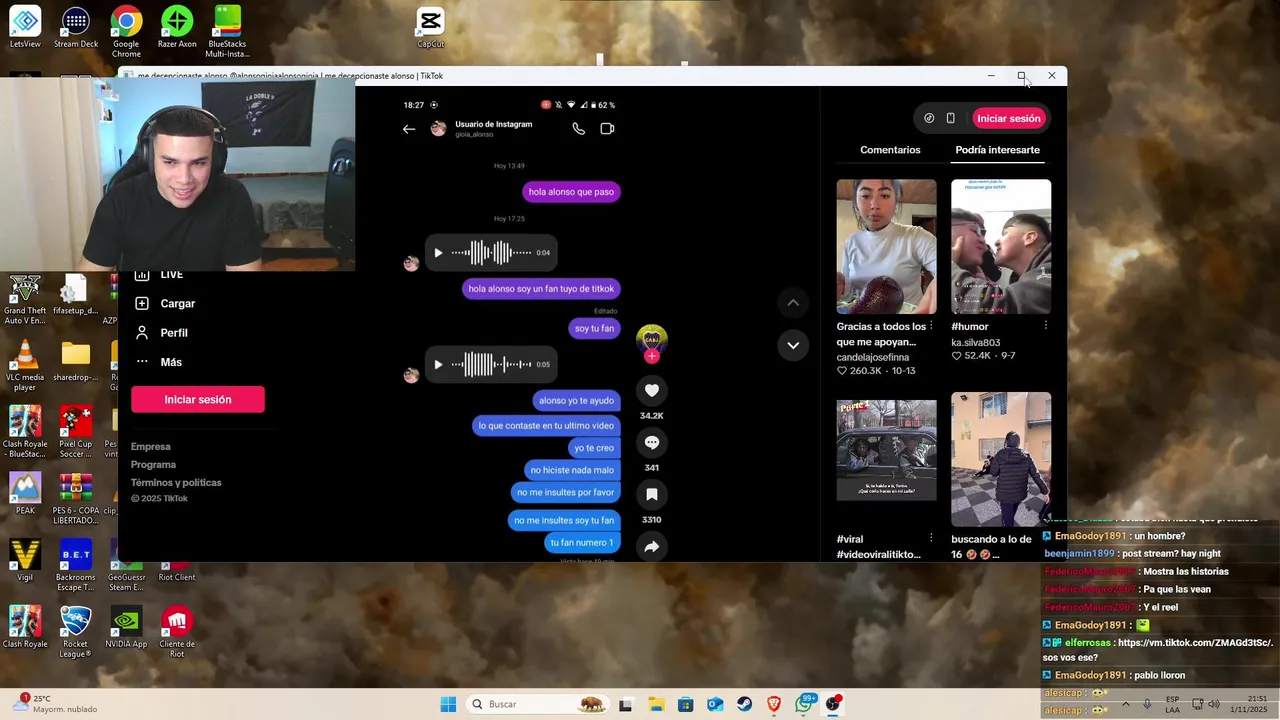Open the Vigil desktop shortcut
The height and width of the screenshot is (720, 1280).
point(25,562)
